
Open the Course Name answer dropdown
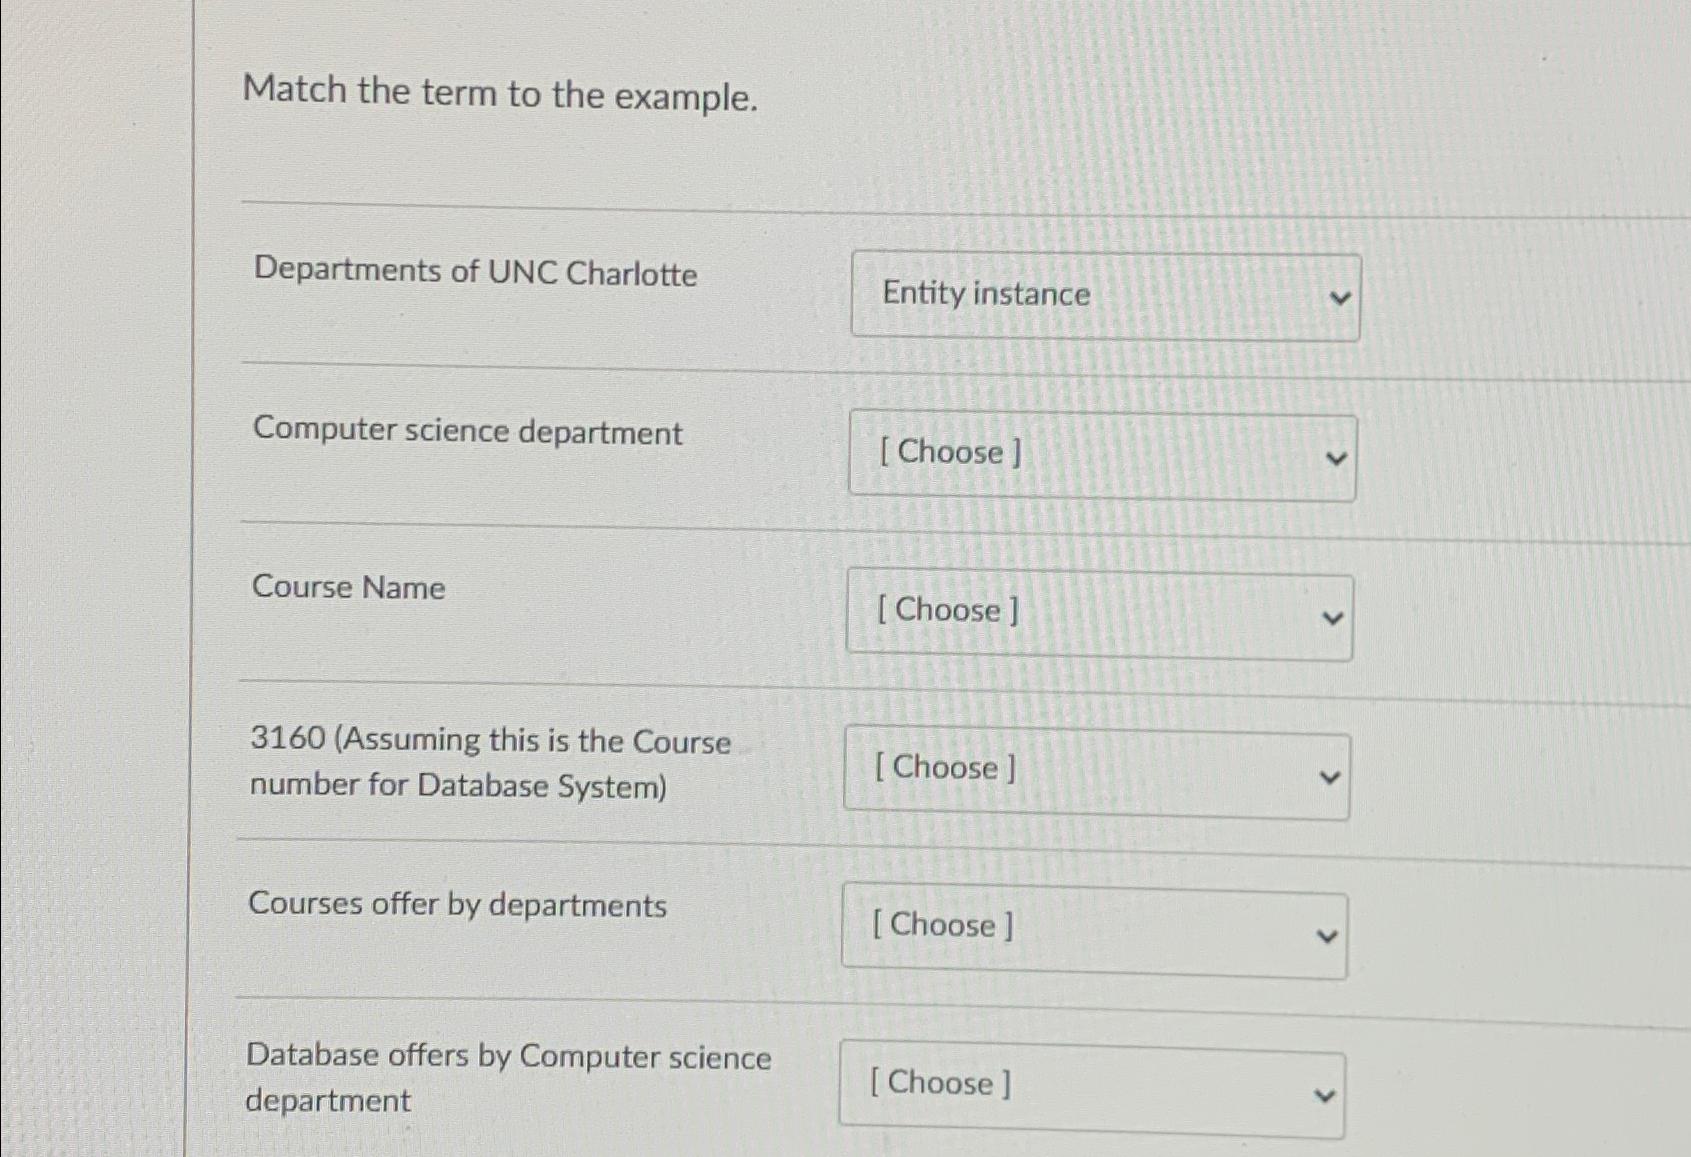coord(1099,614)
